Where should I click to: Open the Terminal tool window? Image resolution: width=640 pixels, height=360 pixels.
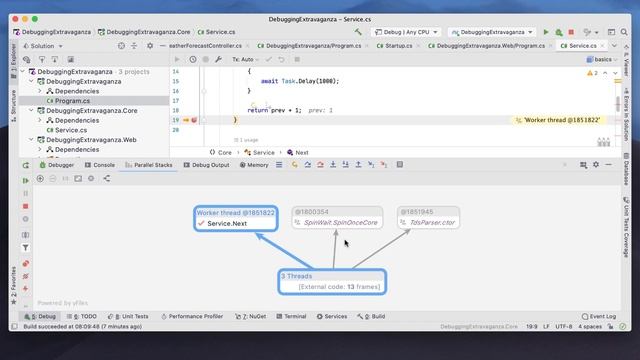coord(291,316)
